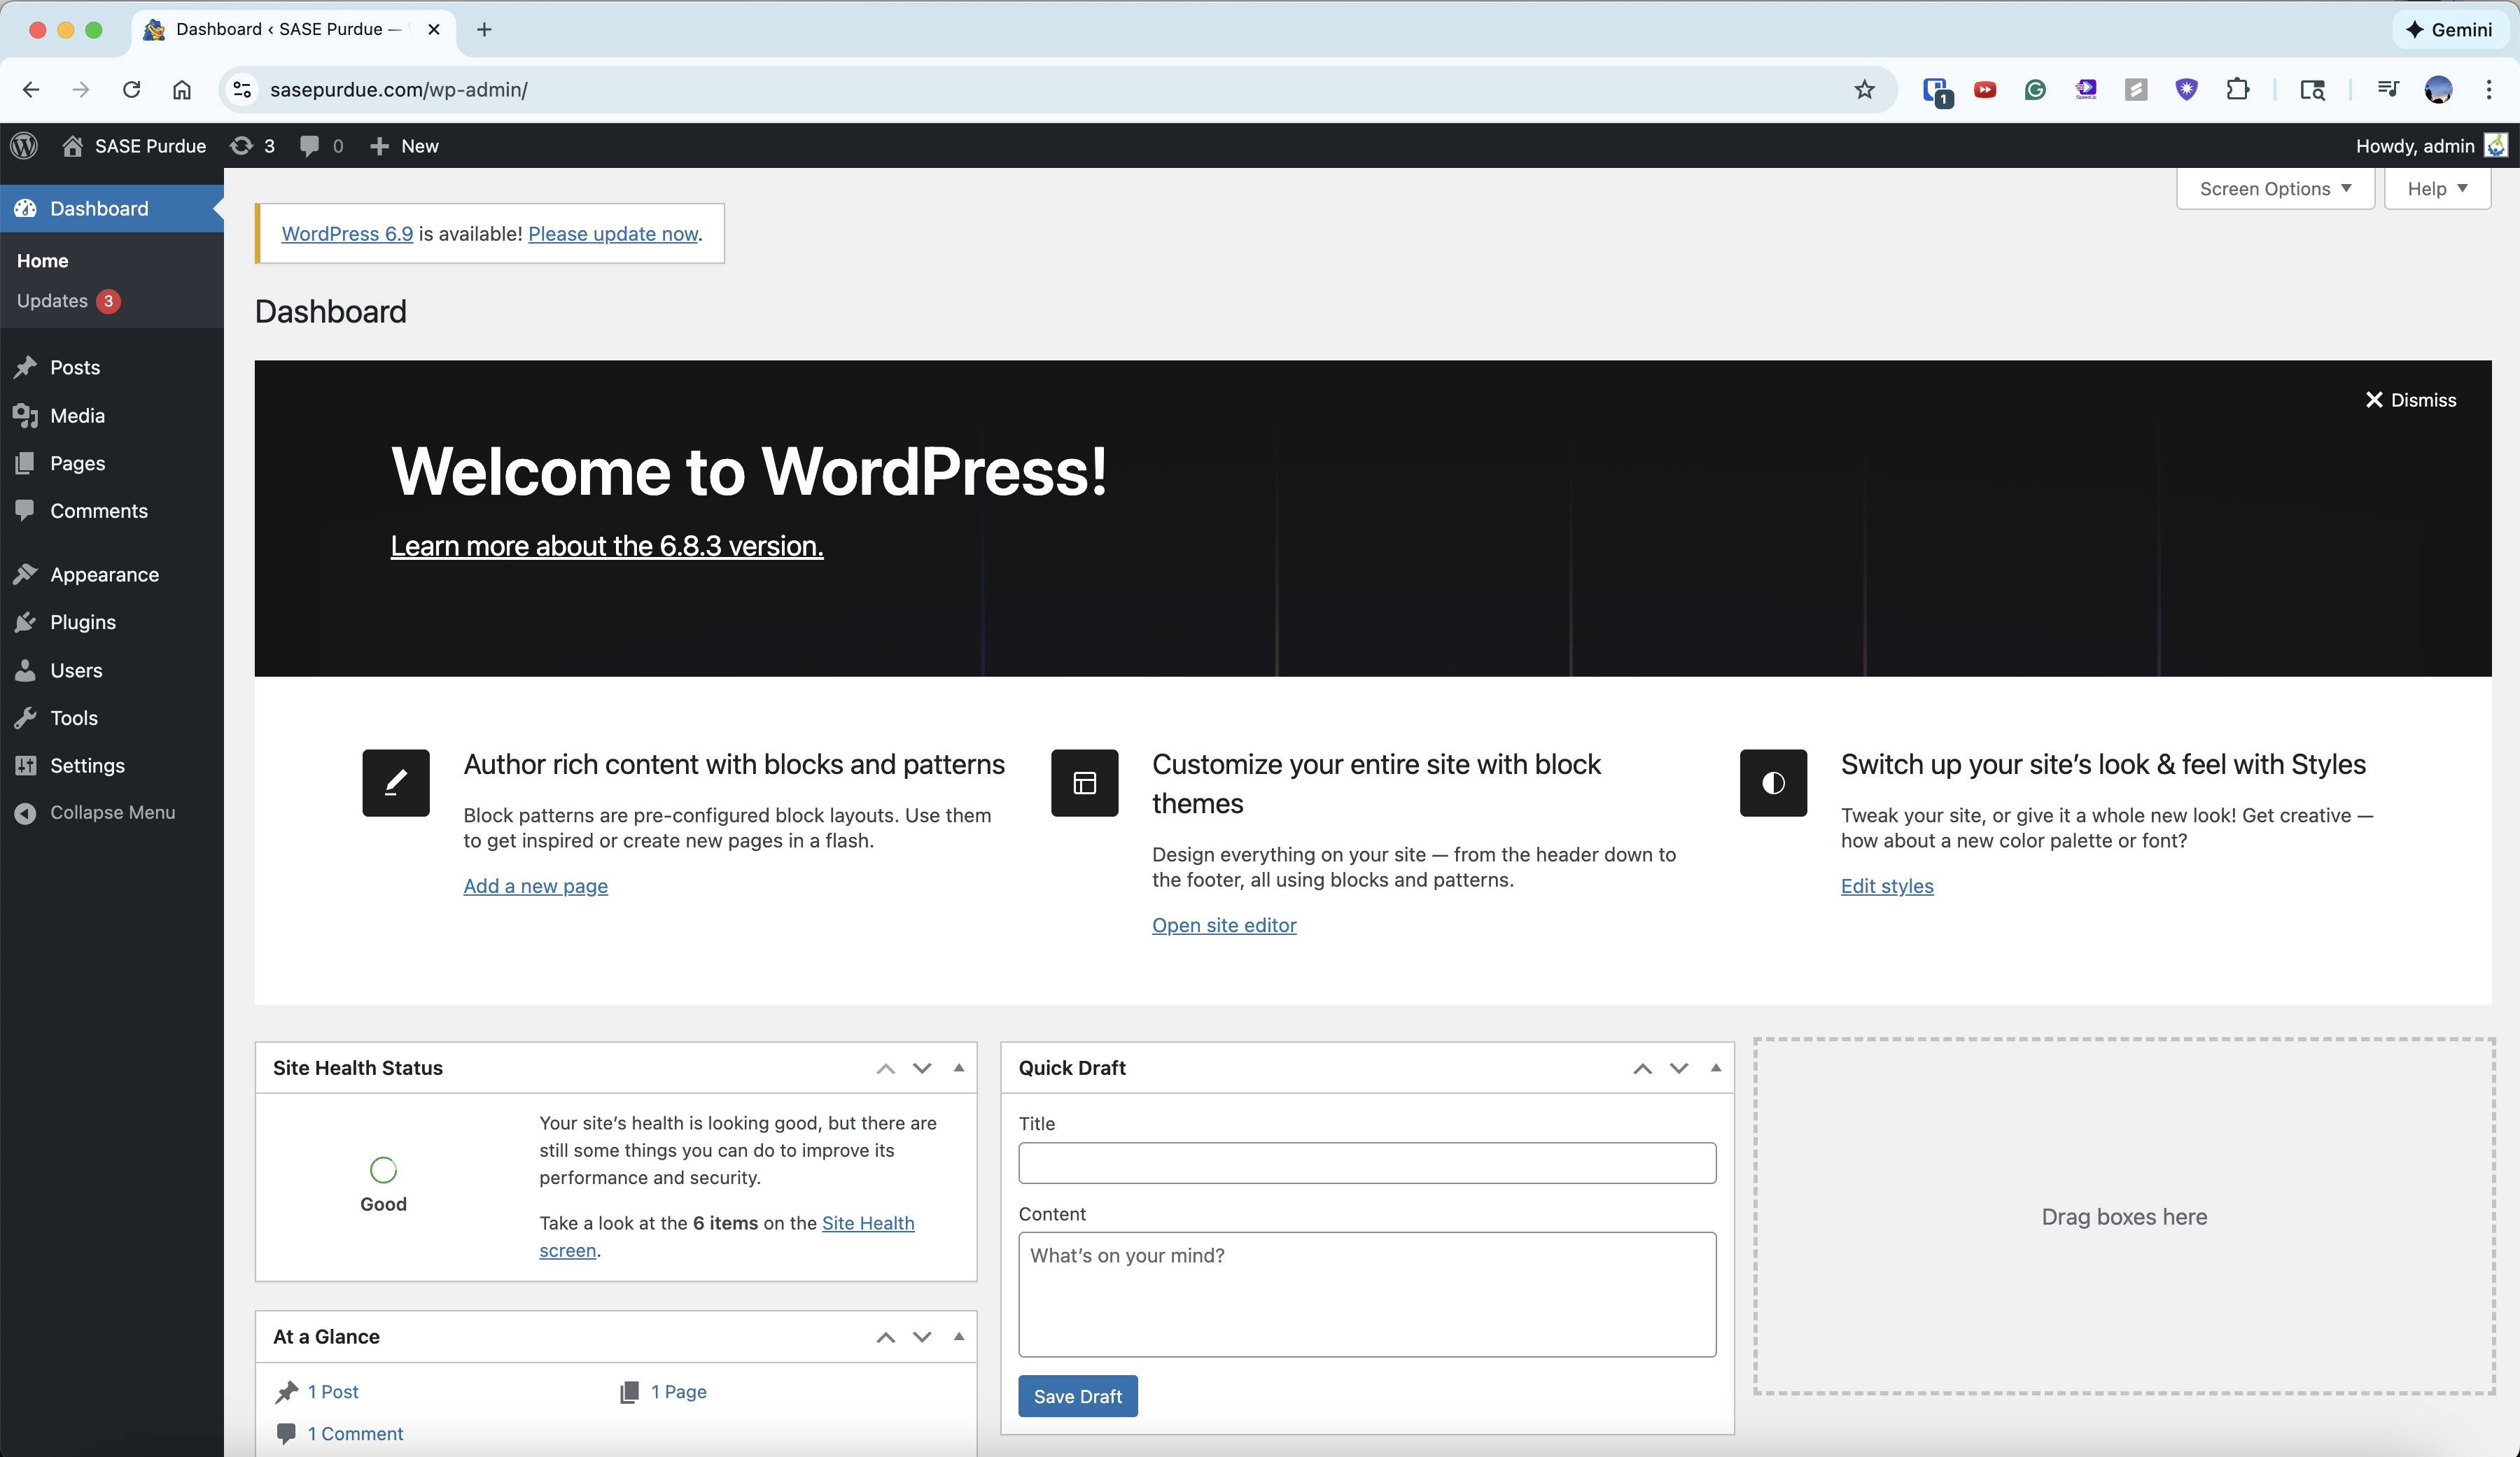Open the Tools menu

(x=74, y=718)
